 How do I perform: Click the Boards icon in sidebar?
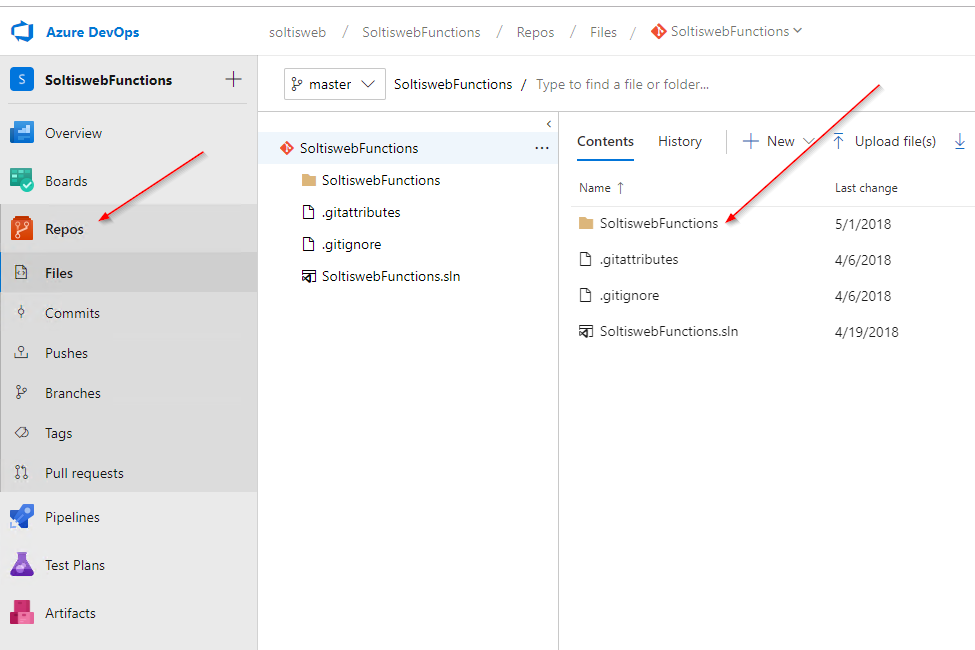coord(22,180)
